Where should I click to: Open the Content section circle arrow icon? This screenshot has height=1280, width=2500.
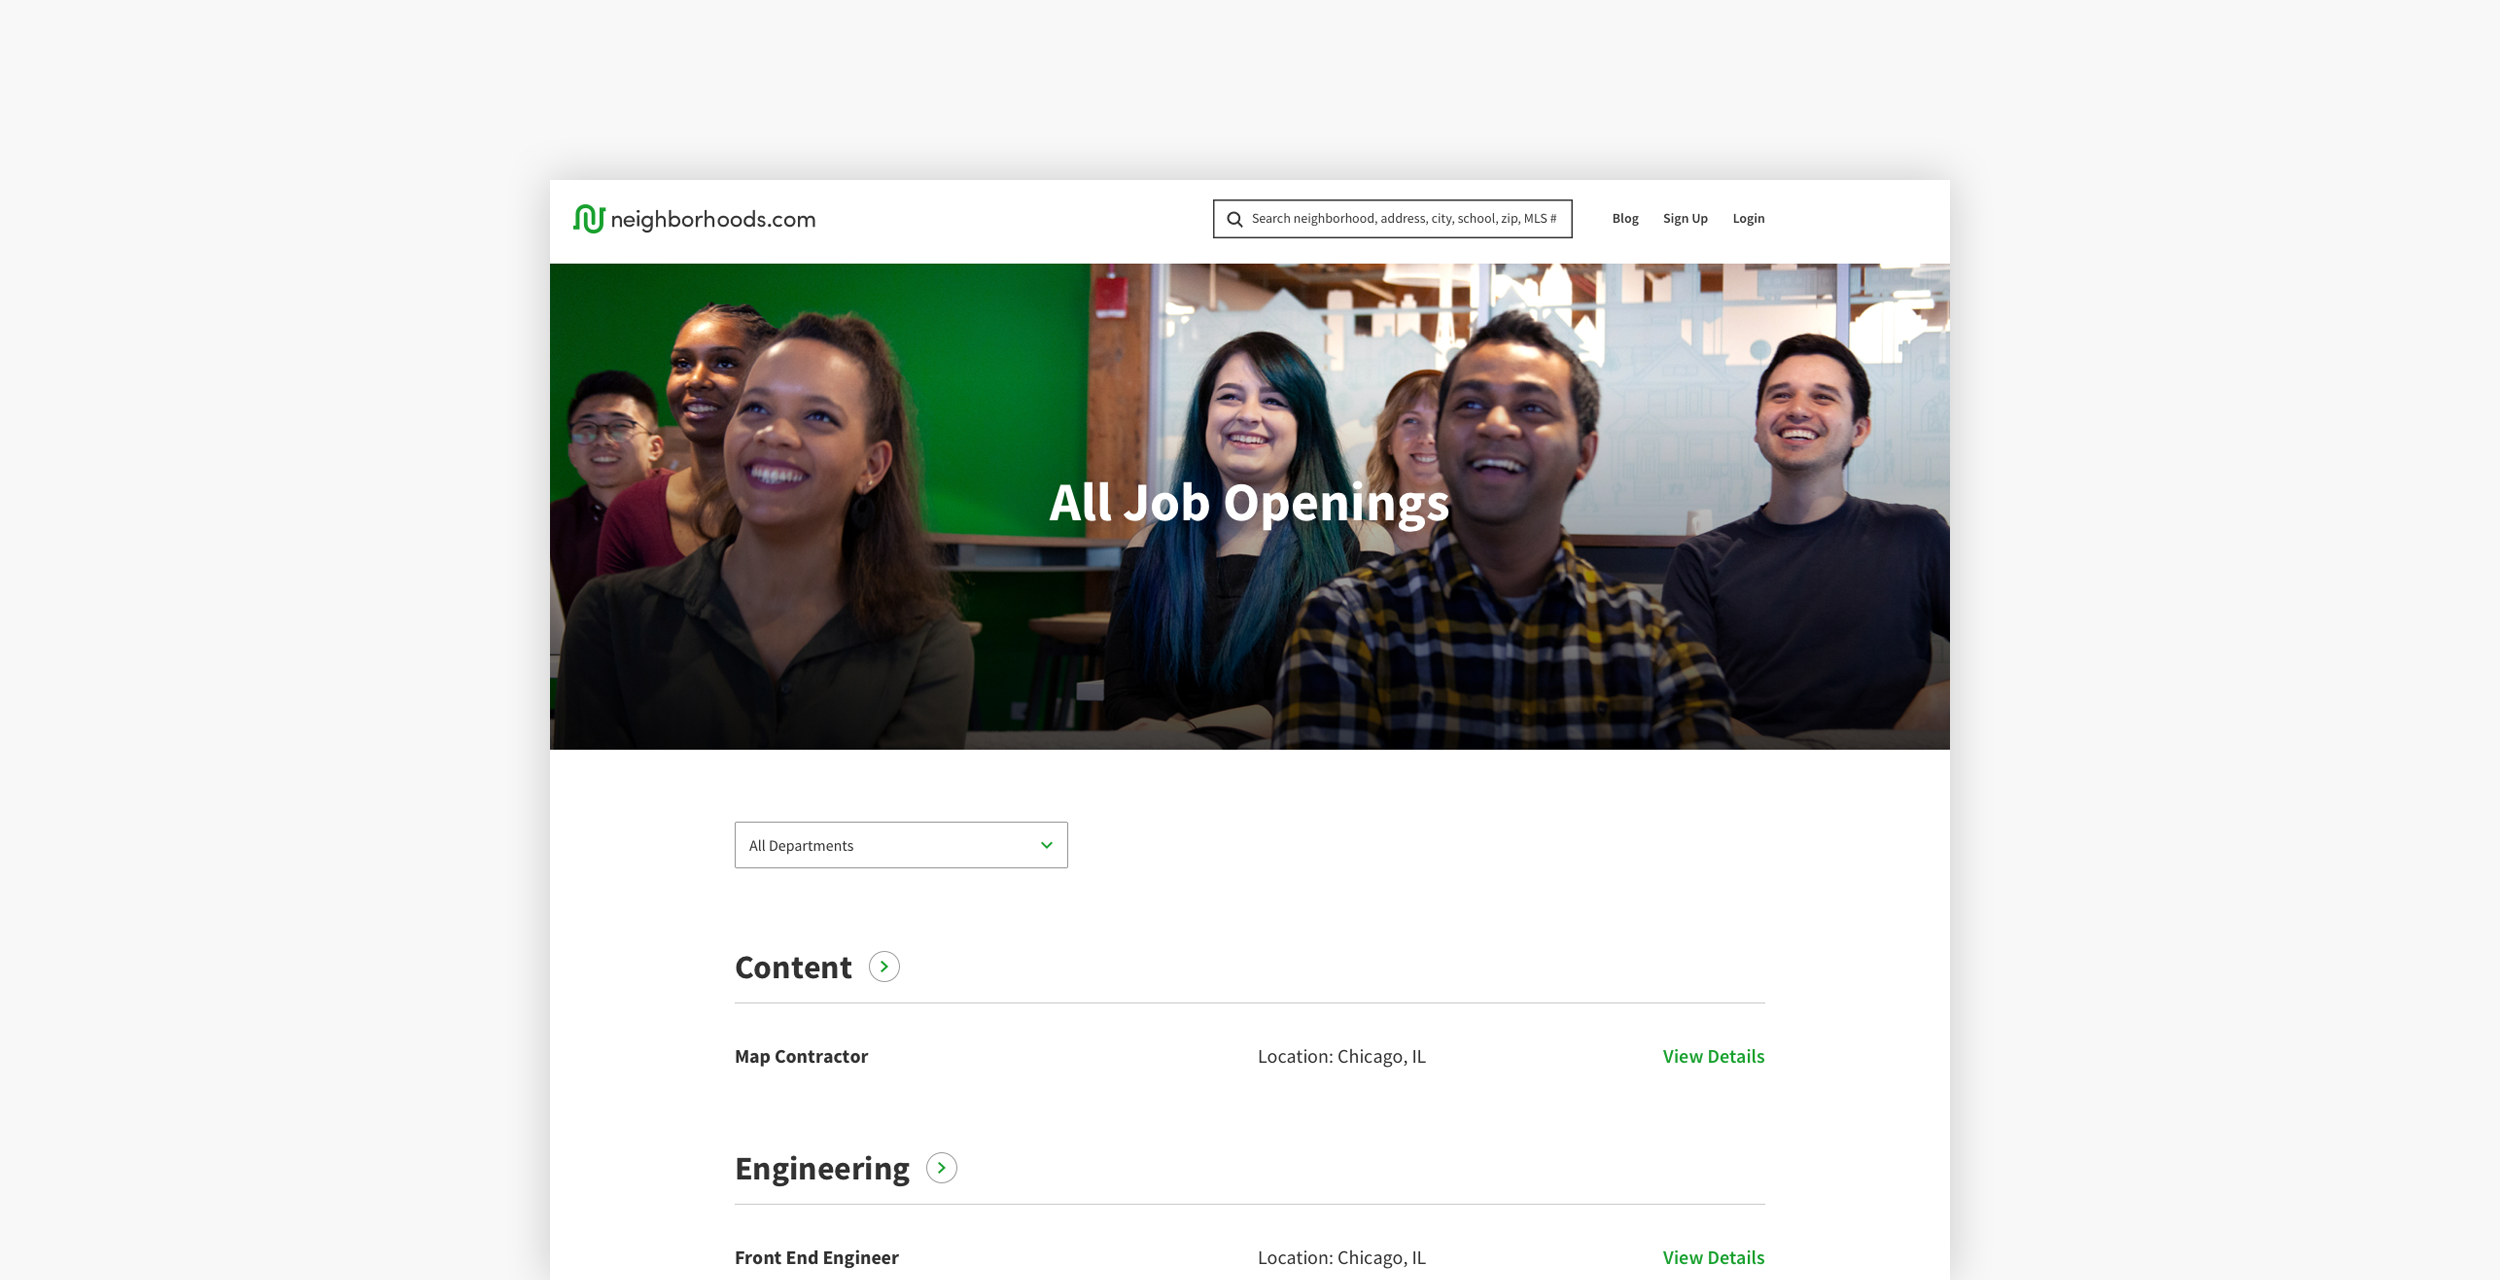(x=884, y=966)
